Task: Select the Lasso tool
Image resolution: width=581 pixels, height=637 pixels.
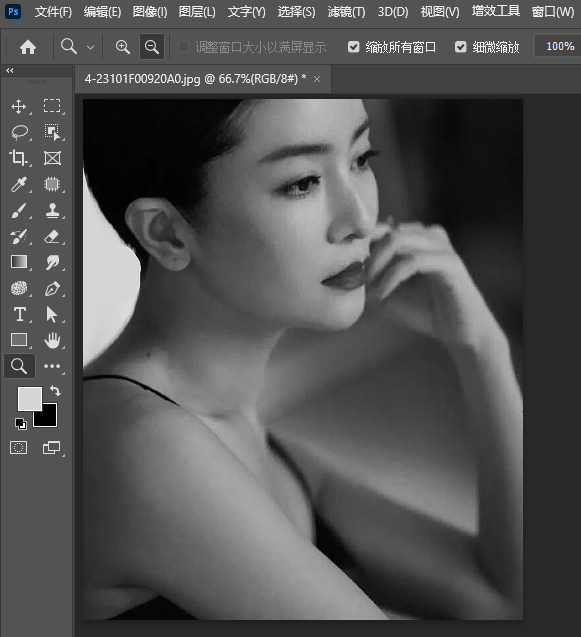Action: coord(19,132)
